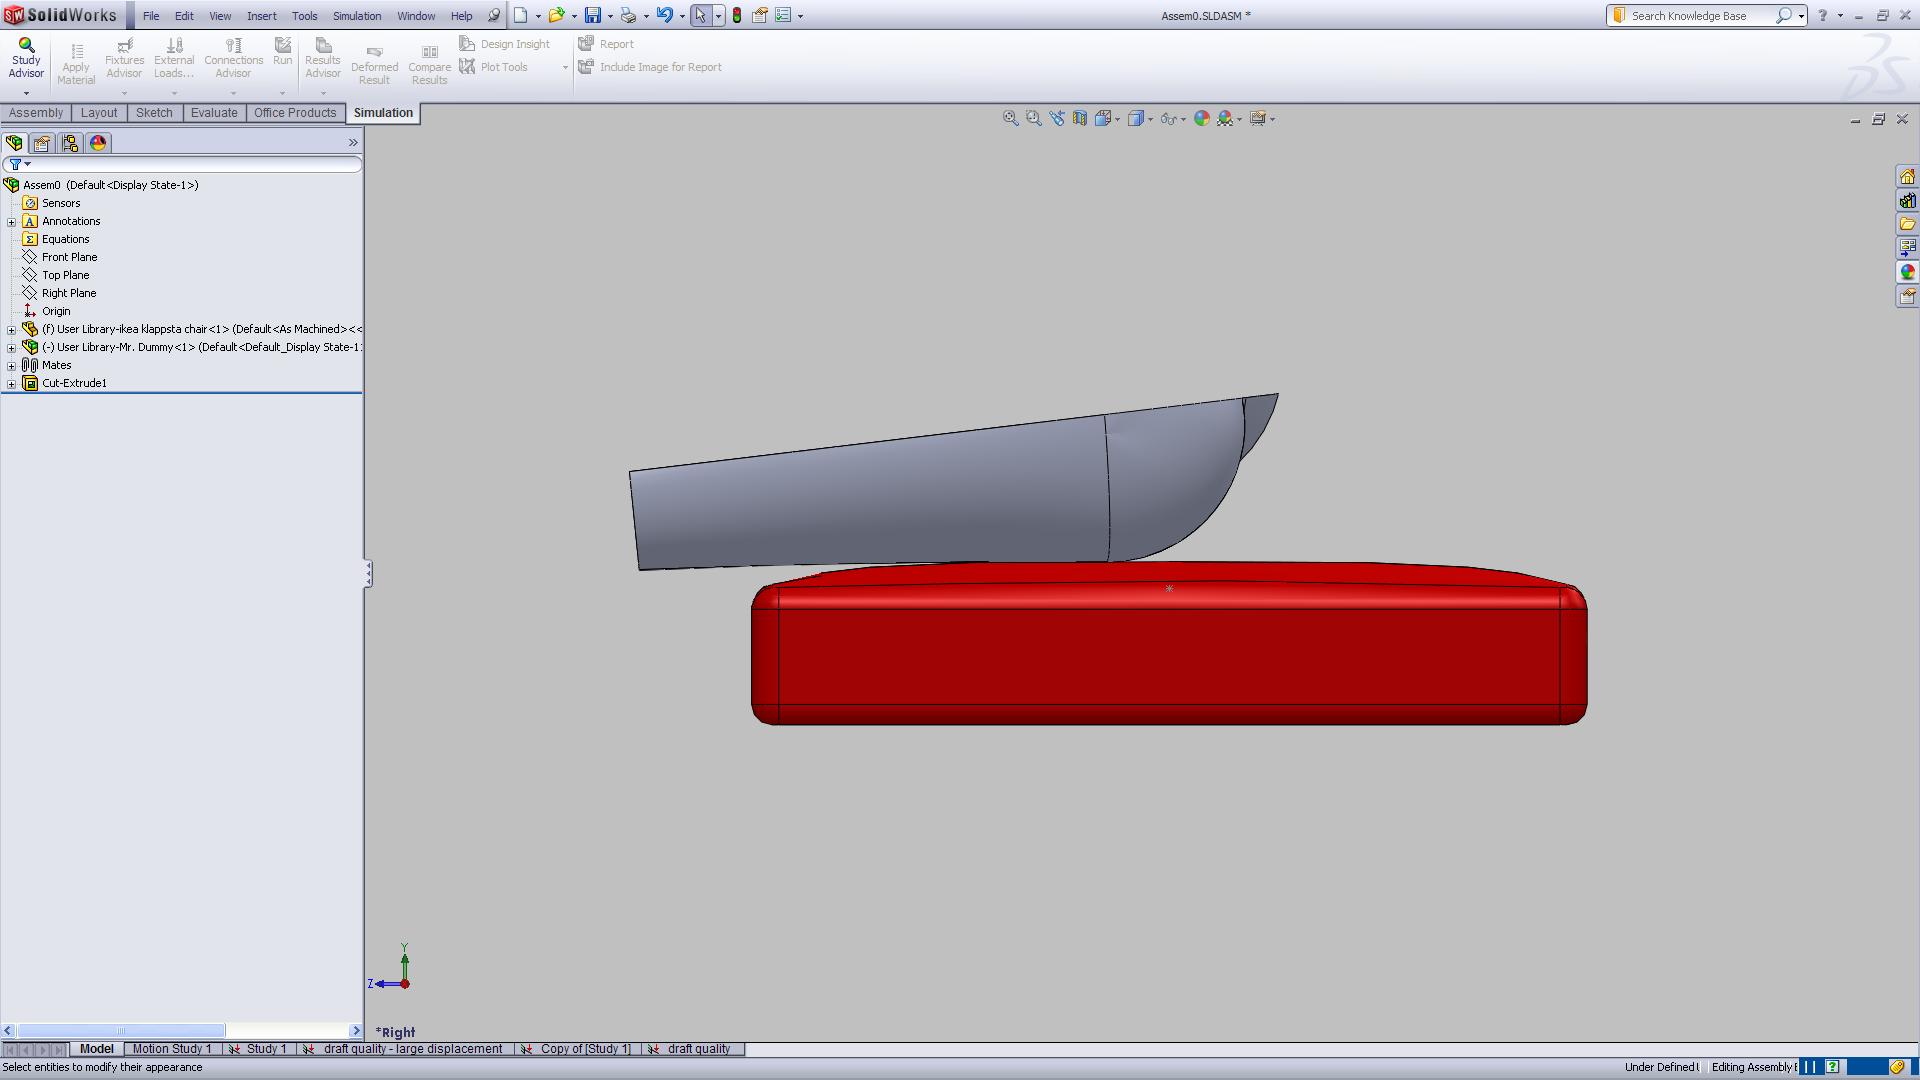Open the Motion Study 1 tab
This screenshot has height=1080, width=1920.
[x=172, y=1049]
